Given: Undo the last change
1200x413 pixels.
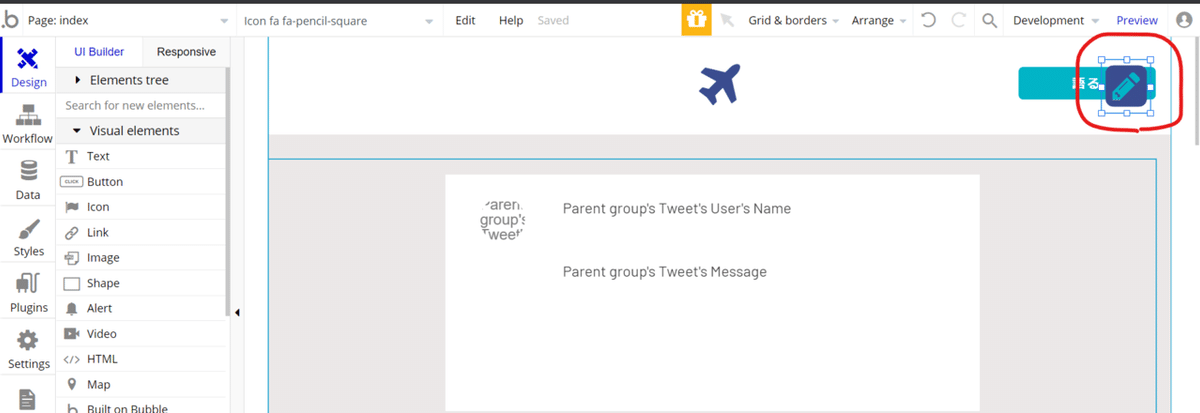Looking at the screenshot, I should tap(928, 20).
